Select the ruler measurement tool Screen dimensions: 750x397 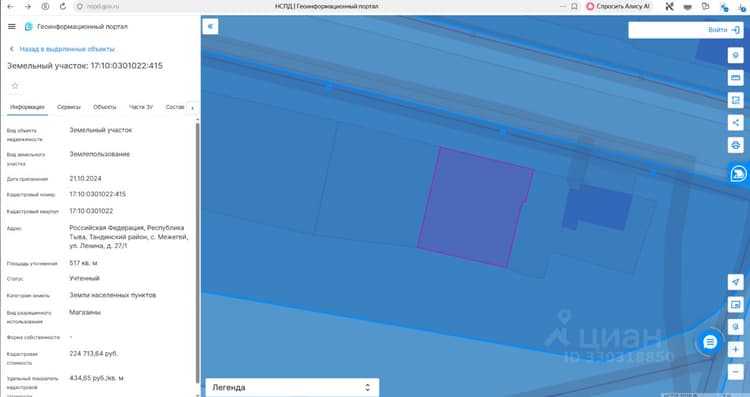[736, 77]
